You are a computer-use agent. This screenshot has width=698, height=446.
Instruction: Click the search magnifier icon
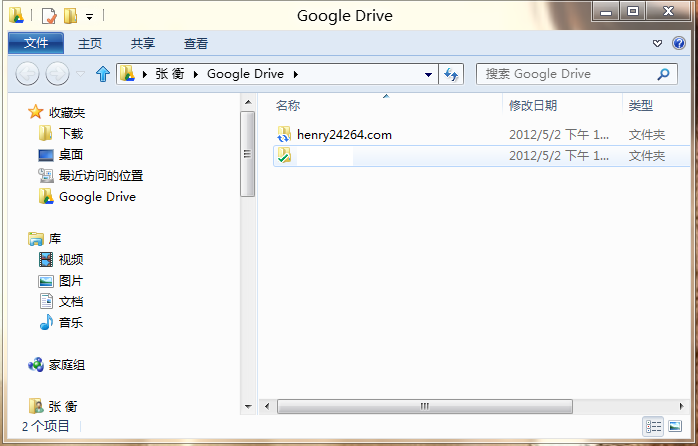coord(663,74)
